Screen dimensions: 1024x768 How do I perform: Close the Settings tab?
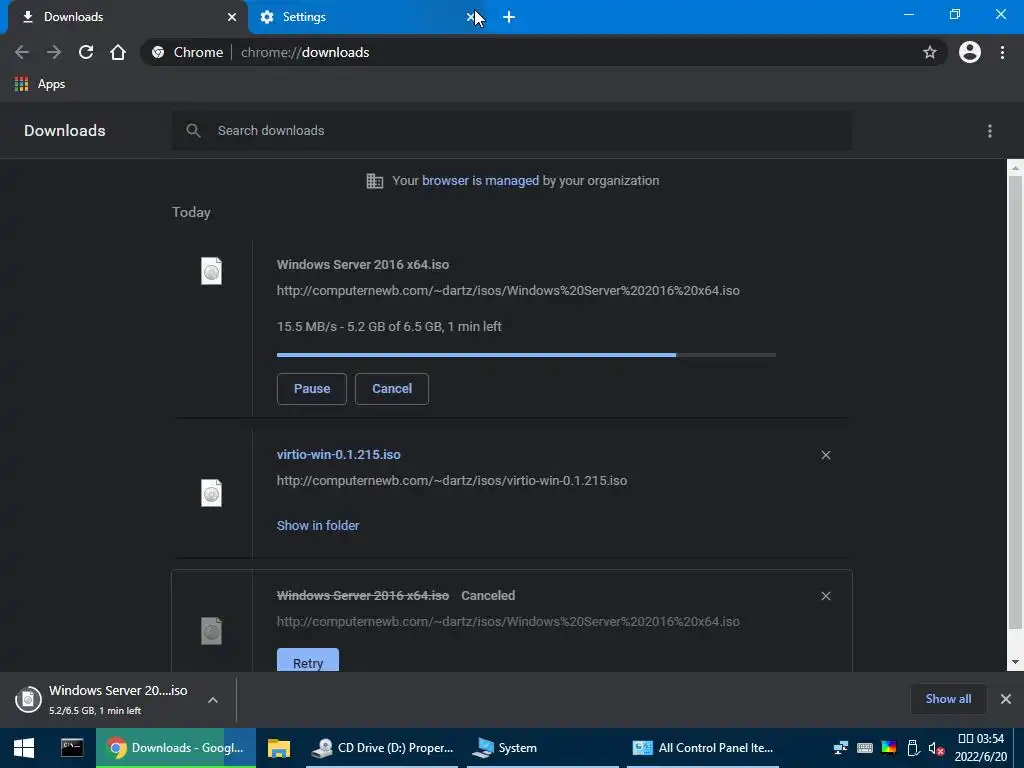(470, 17)
